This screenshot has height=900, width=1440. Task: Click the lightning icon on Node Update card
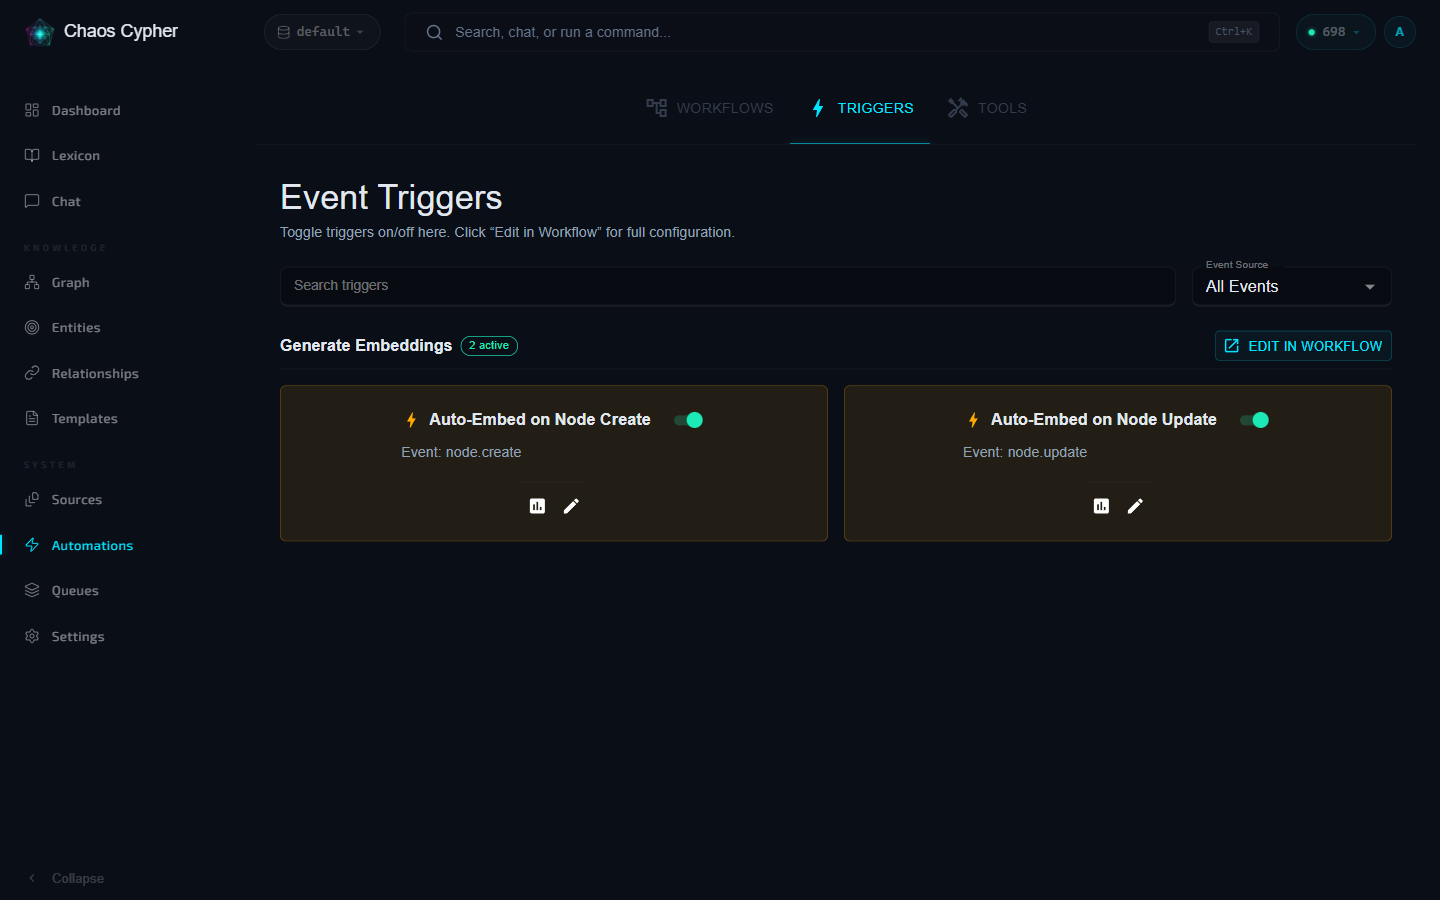(x=973, y=420)
